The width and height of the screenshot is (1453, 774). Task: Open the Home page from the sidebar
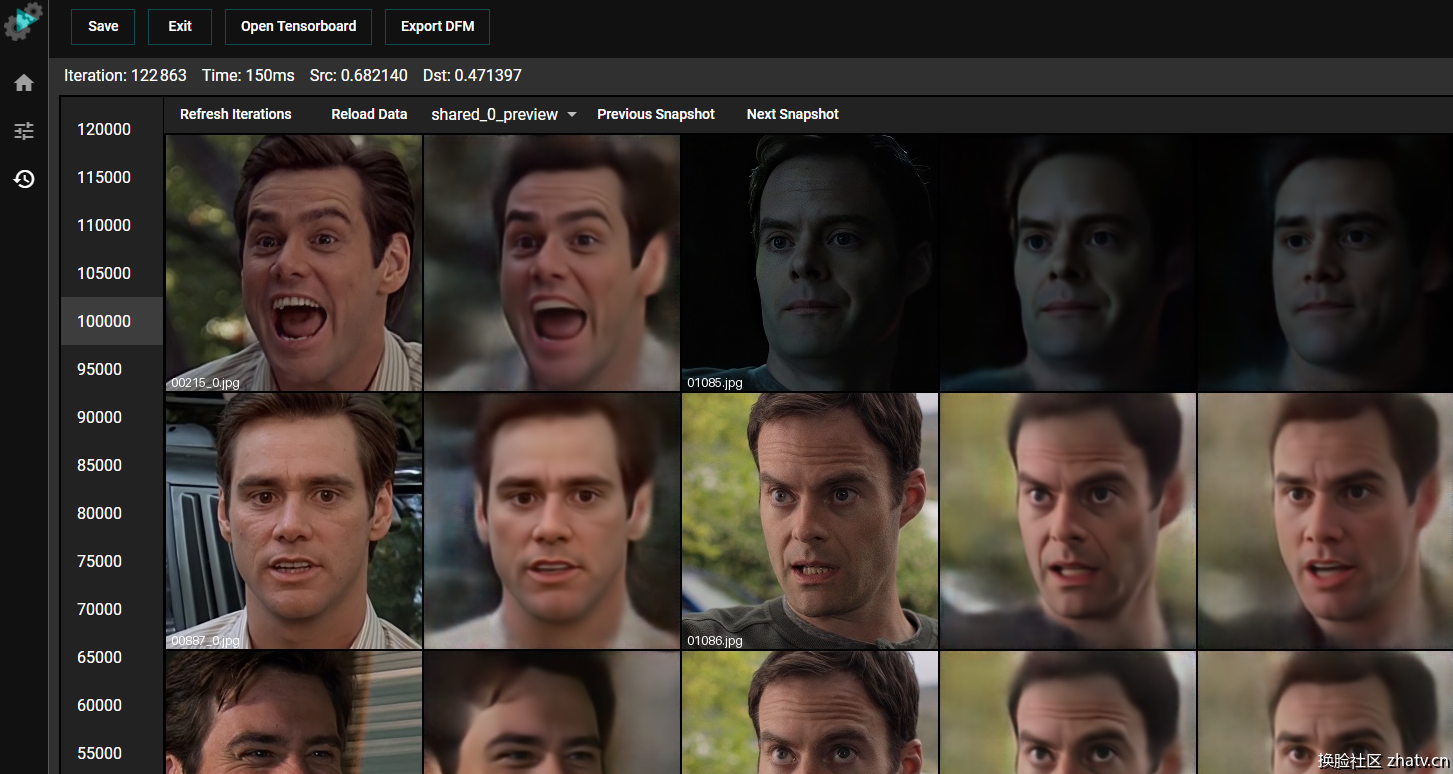pos(24,83)
